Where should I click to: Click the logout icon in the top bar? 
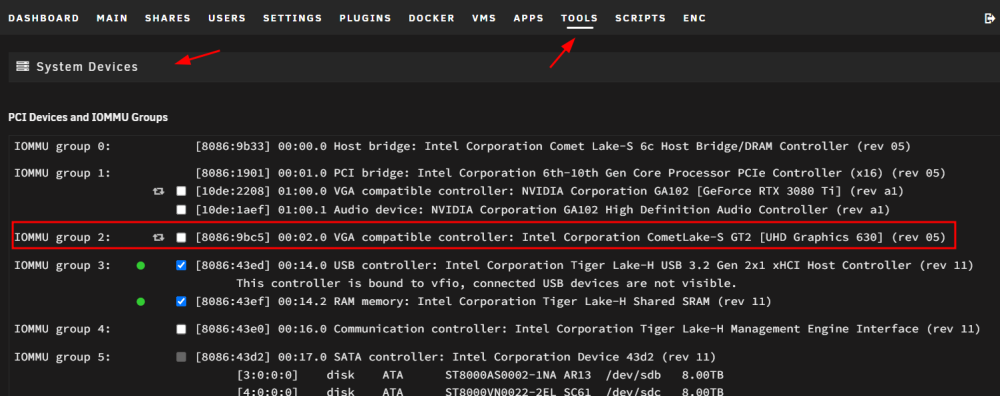(x=990, y=18)
